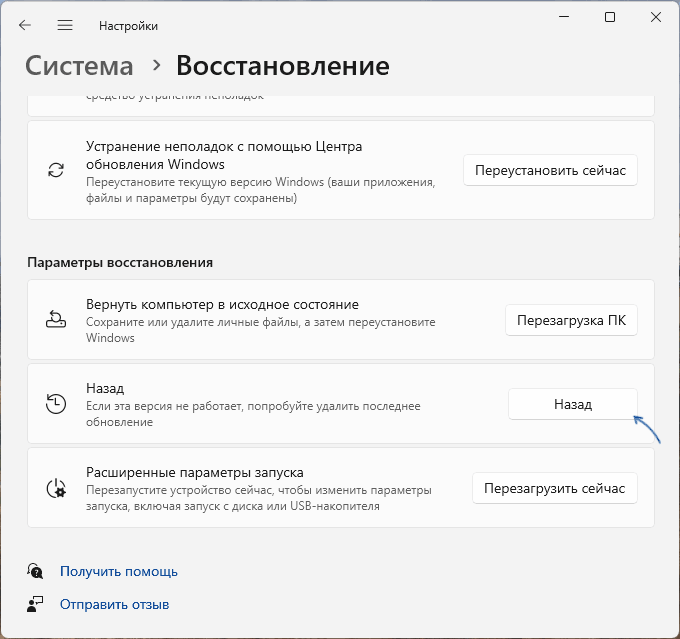
Task: Click Вернуть компьютер в исходное состояние title
Action: 222,305
